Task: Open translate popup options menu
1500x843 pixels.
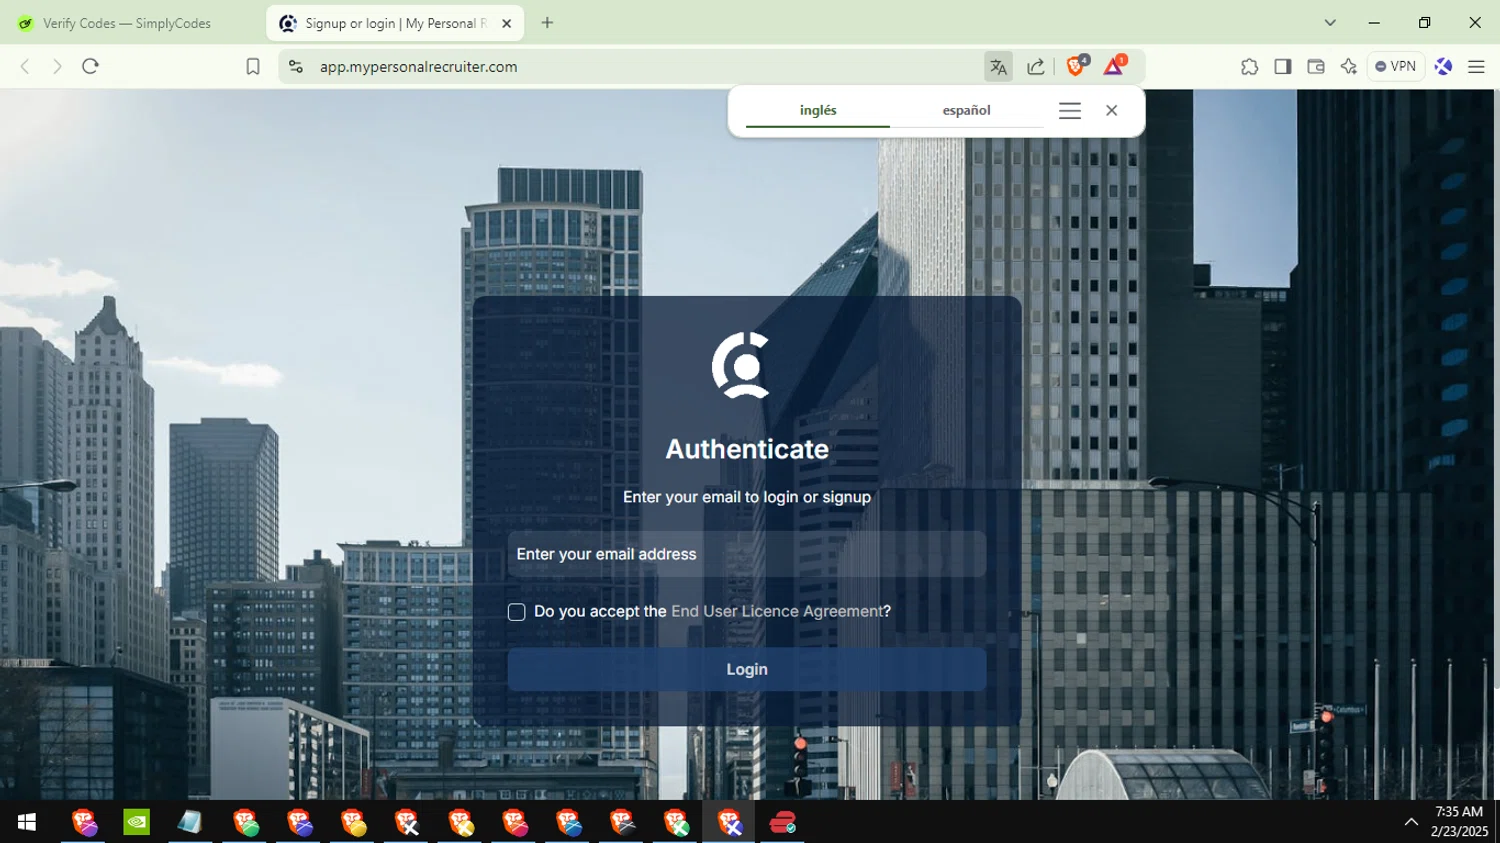Action: click(x=1070, y=111)
